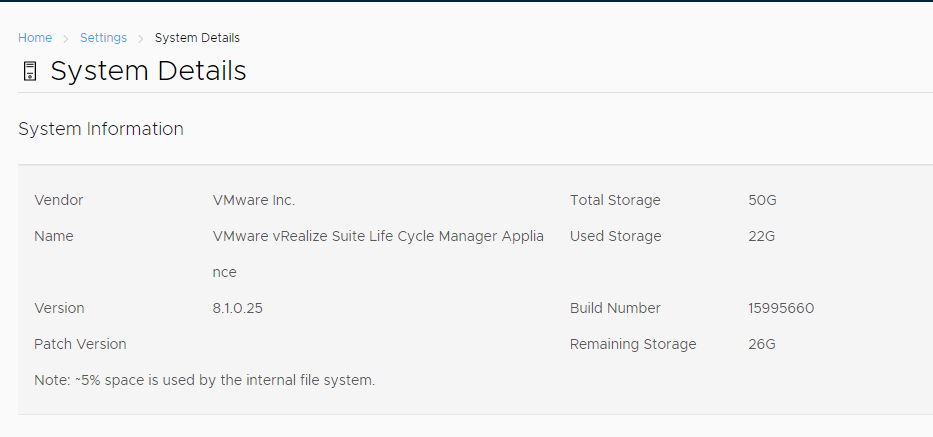
Task: Select the appliance Name value text
Action: [378, 254]
